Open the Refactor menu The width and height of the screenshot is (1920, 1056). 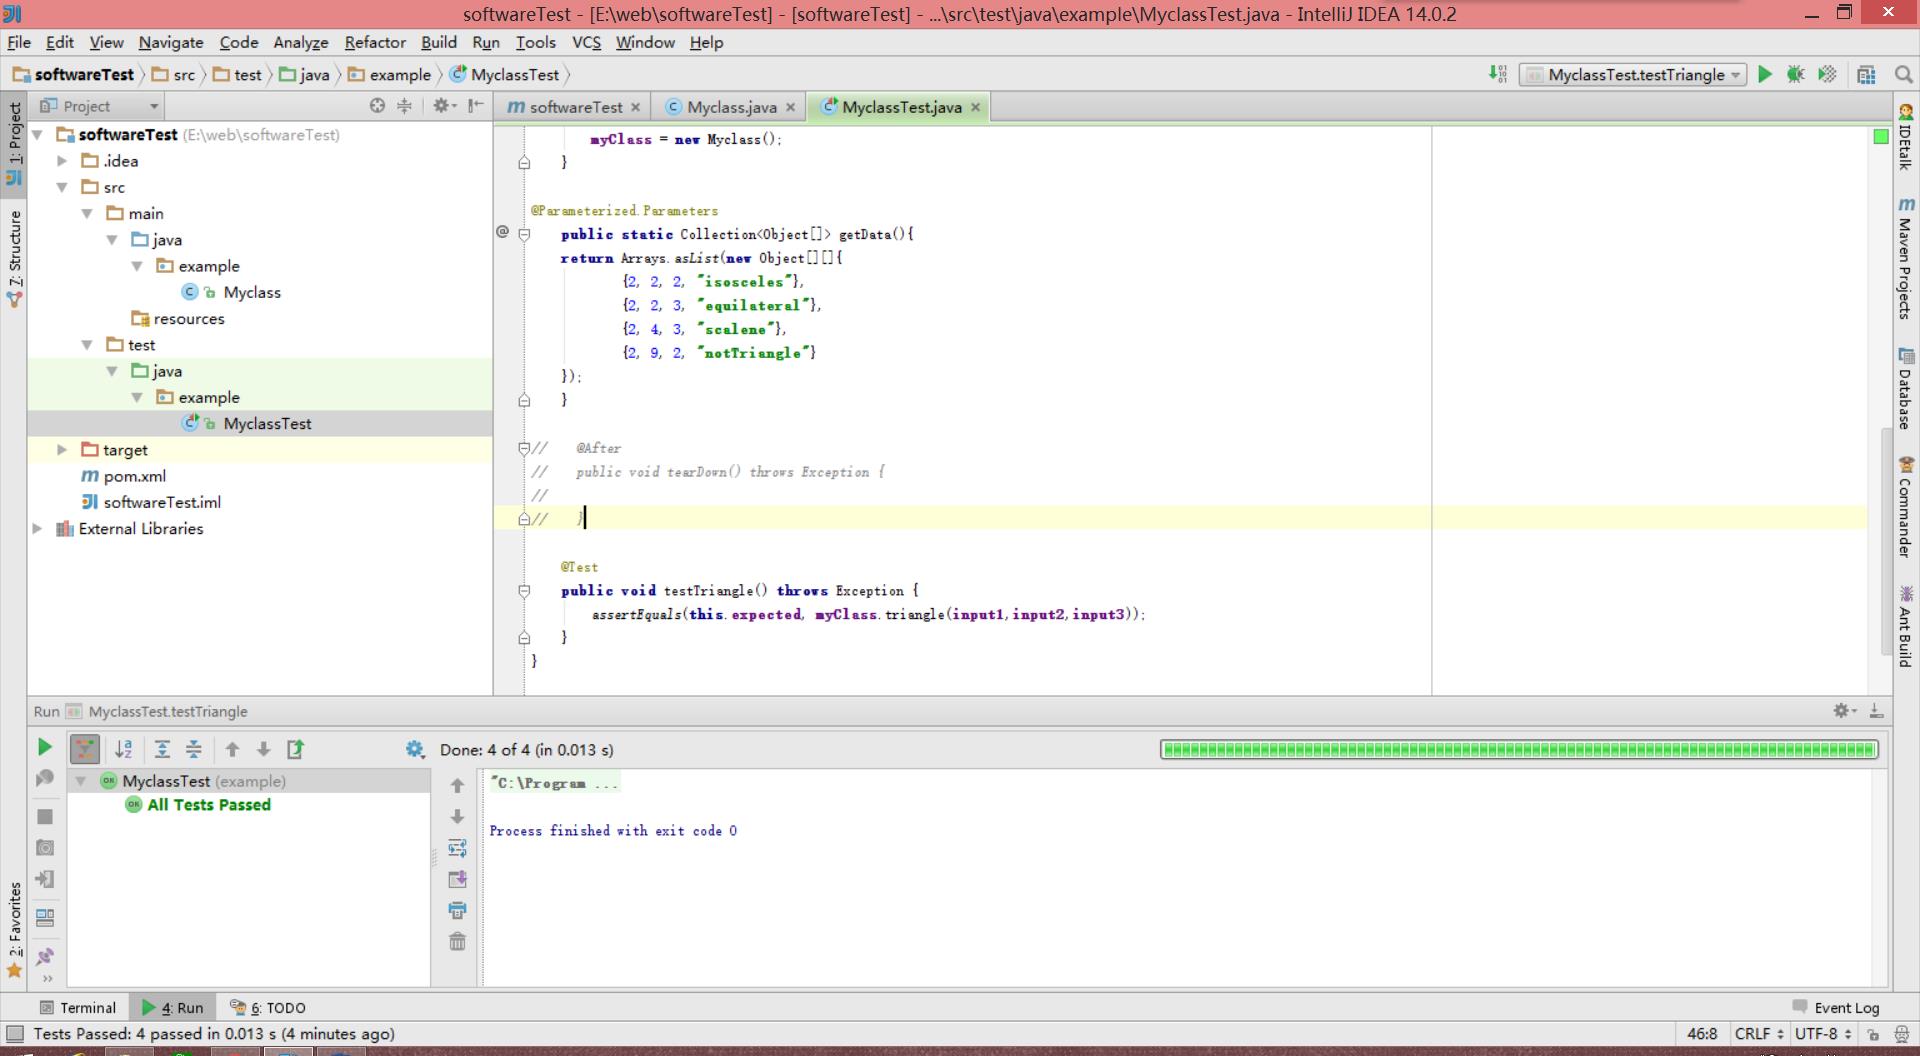pos(375,42)
